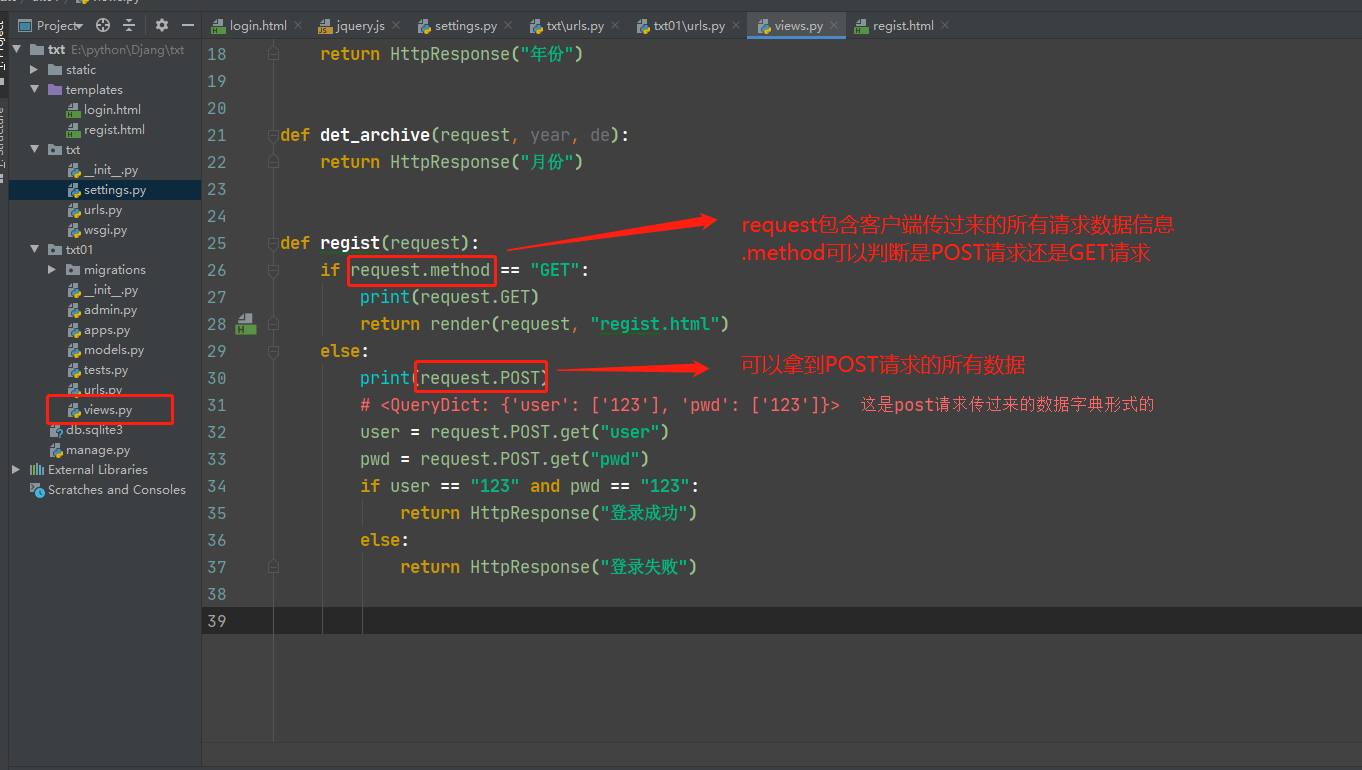1362x770 pixels.
Task: Expand the migrations folder arrow
Action: (52, 269)
